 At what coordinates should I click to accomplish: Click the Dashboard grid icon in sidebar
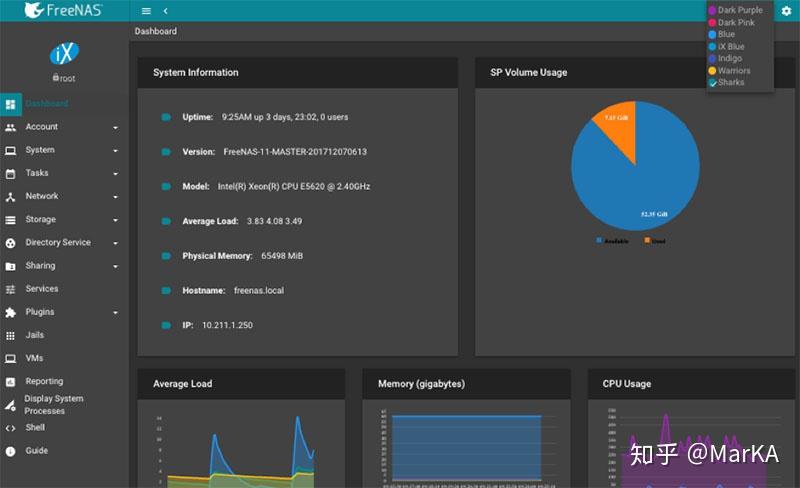click(10, 105)
